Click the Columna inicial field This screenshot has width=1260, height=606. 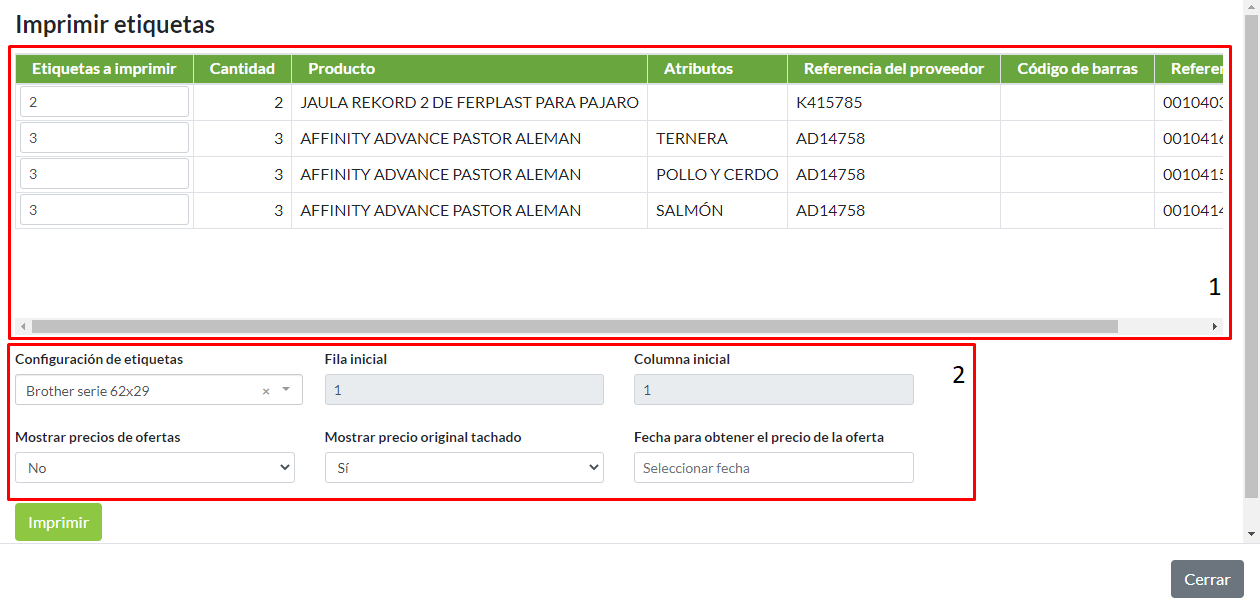coord(773,390)
